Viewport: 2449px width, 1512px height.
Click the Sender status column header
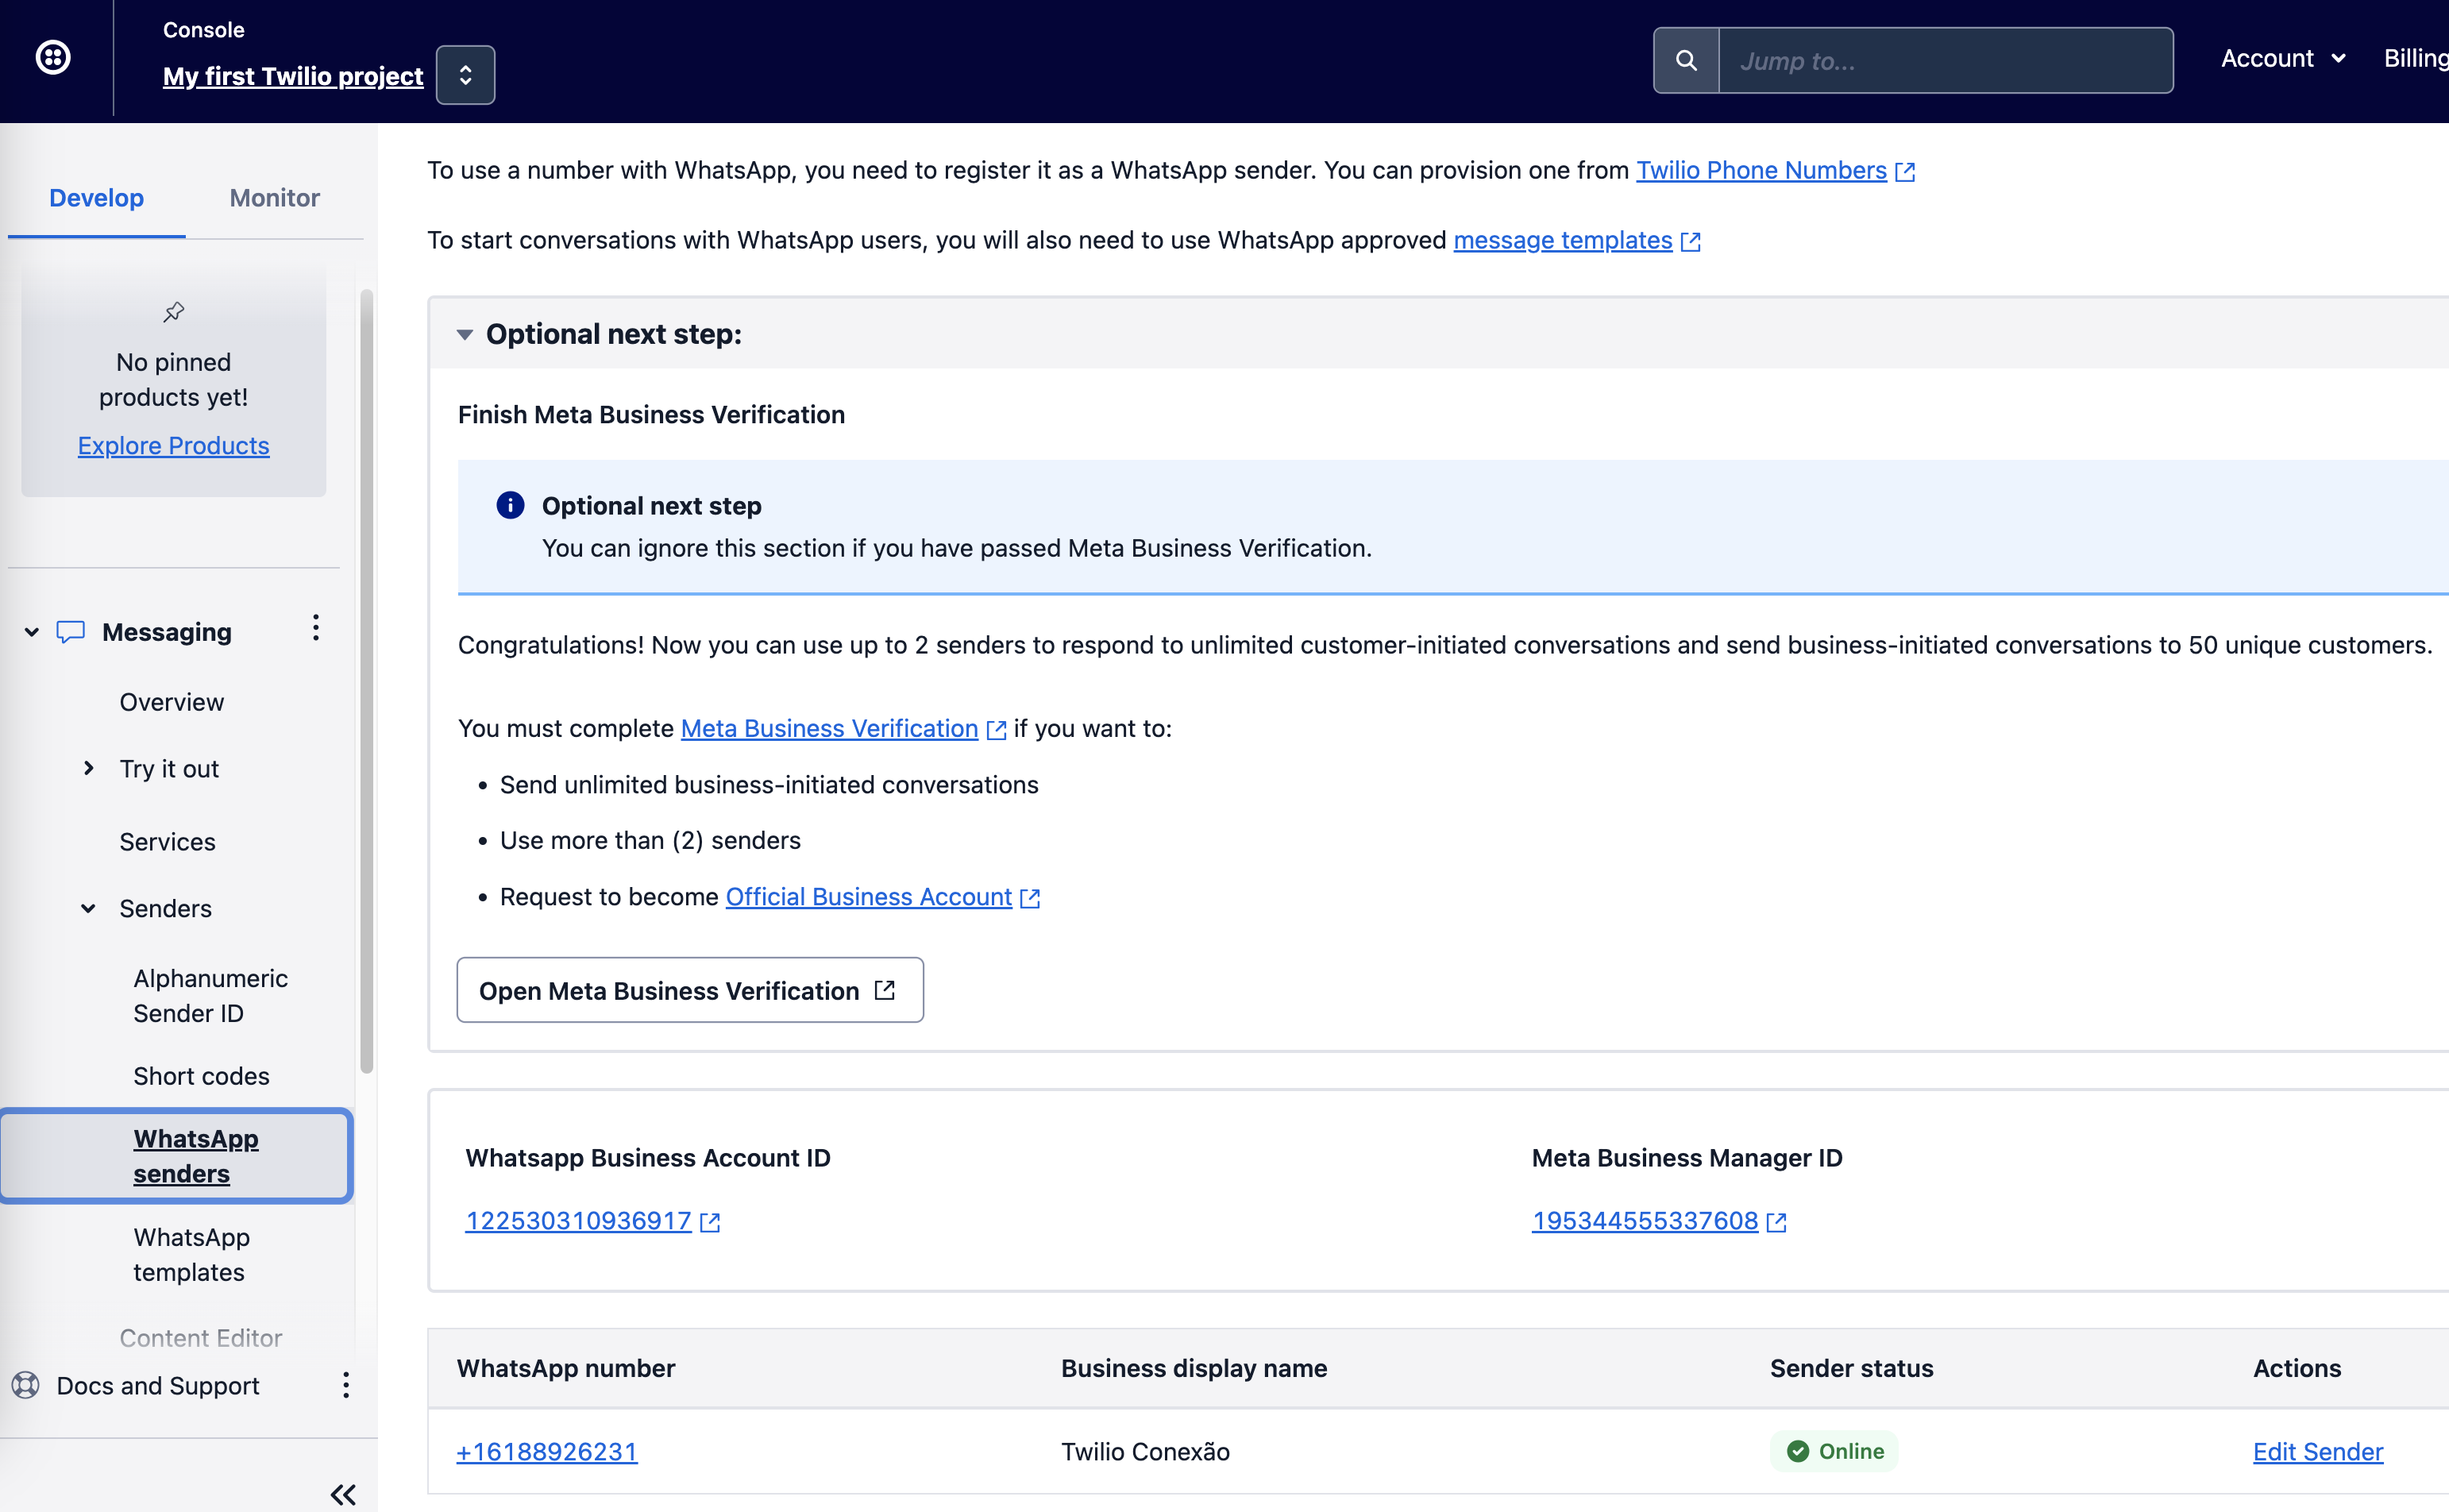tap(1851, 1368)
